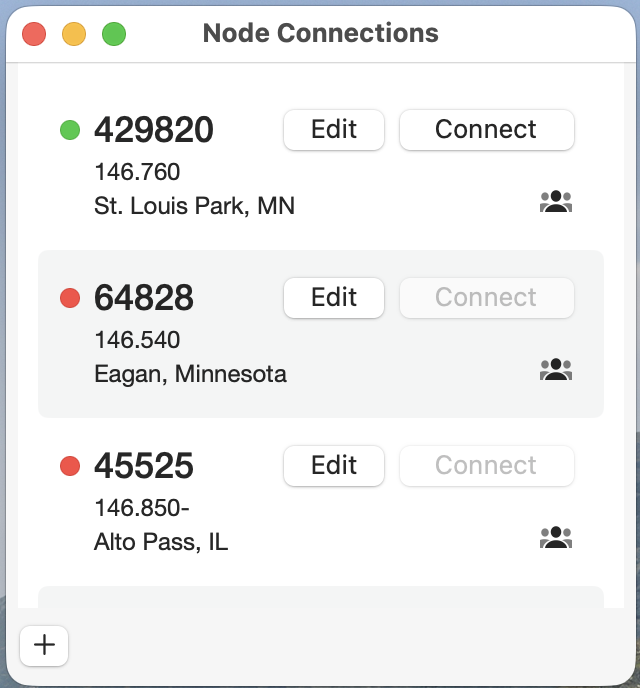This screenshot has height=688, width=640.
Task: Click the 146.540 frequency label
Action: coord(137,341)
